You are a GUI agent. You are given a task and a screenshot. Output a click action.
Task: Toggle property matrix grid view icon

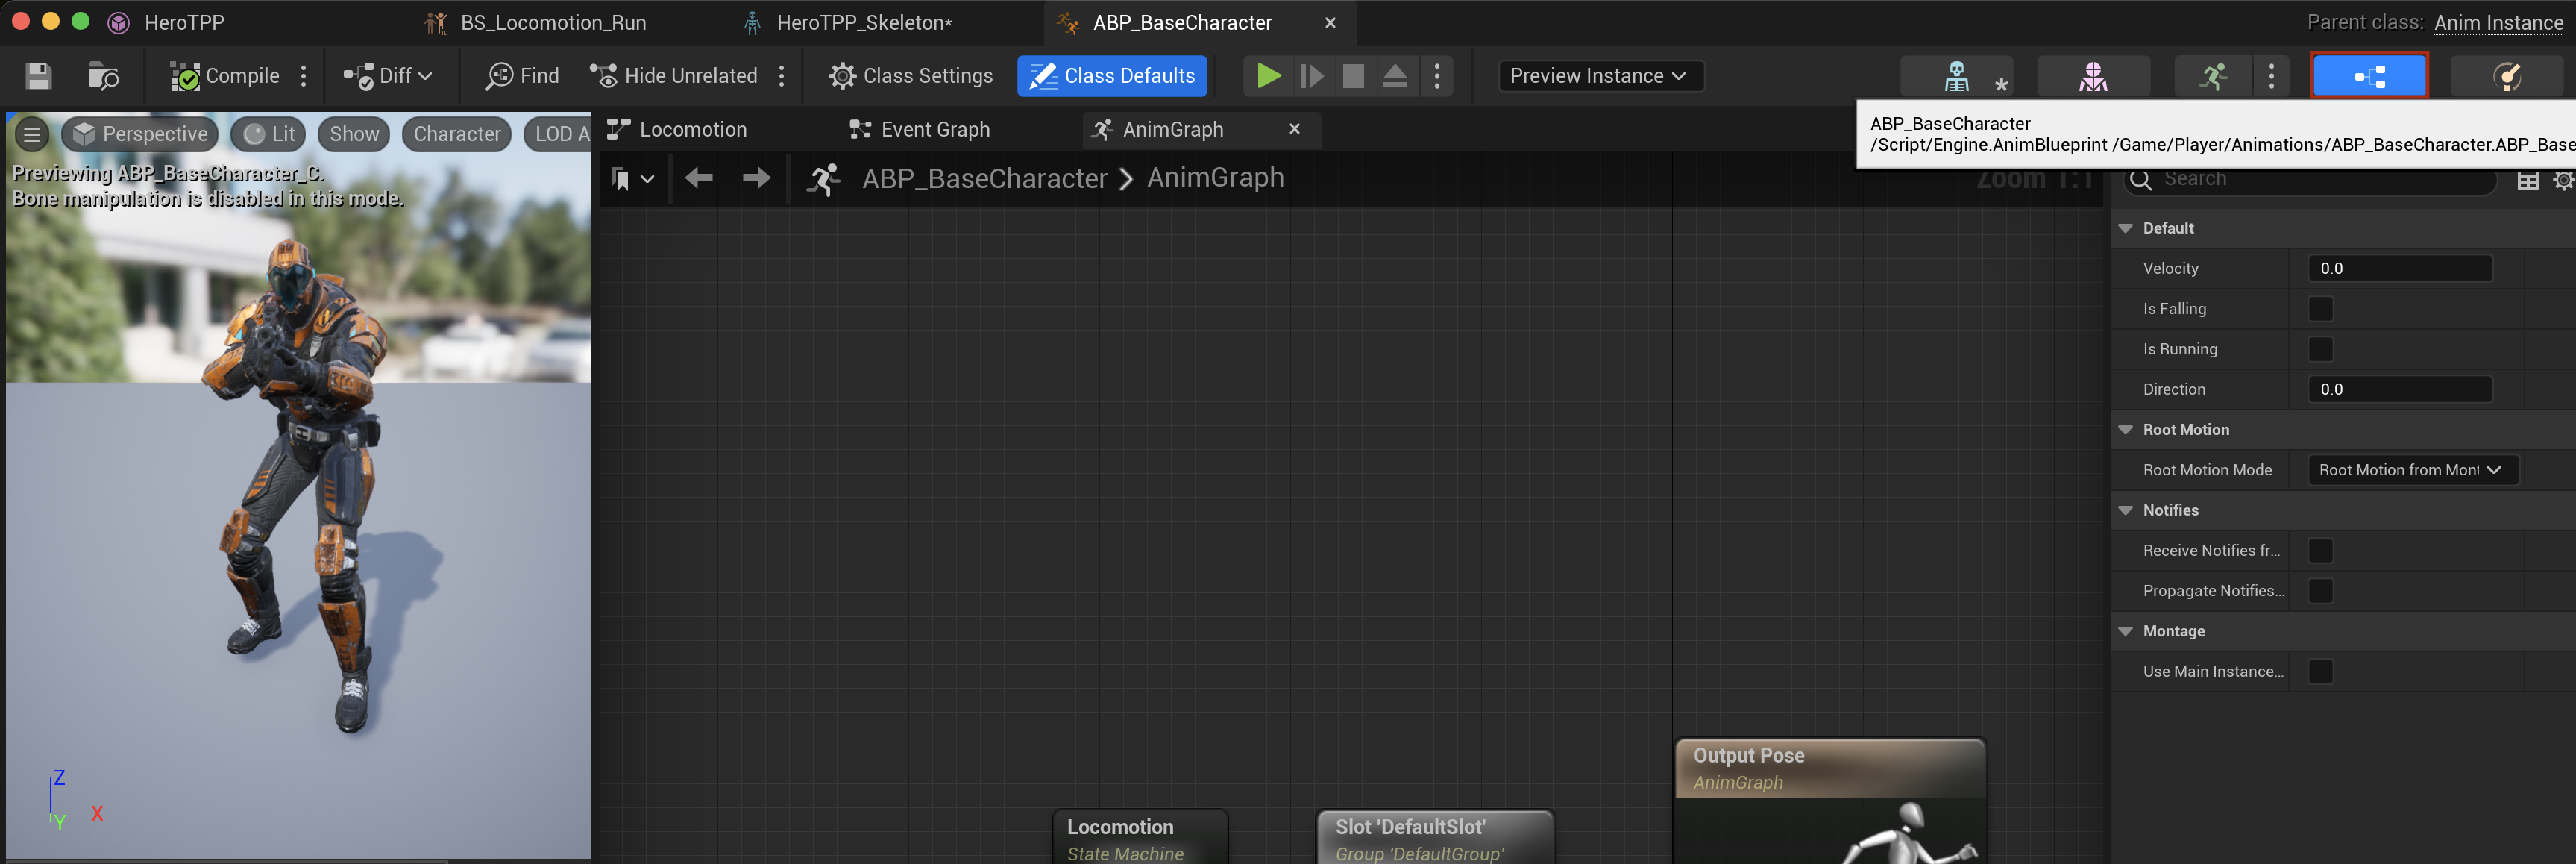2527,180
